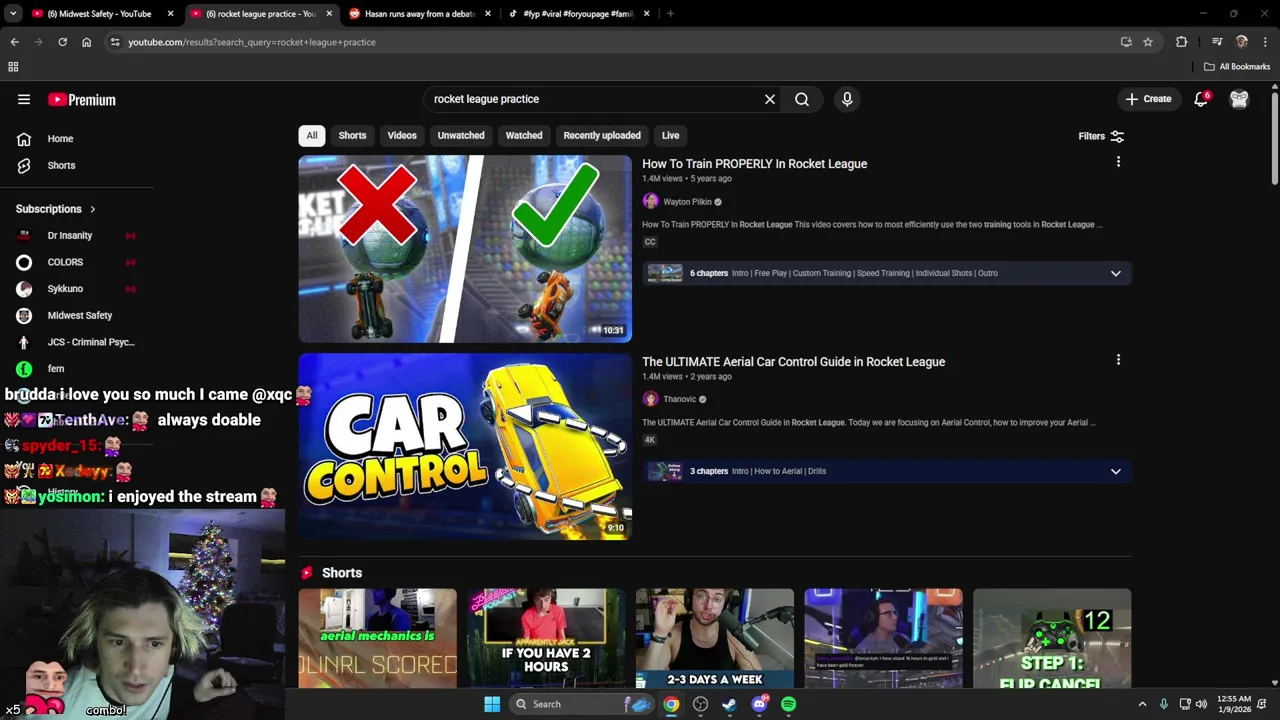
Task: Open Chrome apps grid in bookmarks bar
Action: tap(13, 67)
